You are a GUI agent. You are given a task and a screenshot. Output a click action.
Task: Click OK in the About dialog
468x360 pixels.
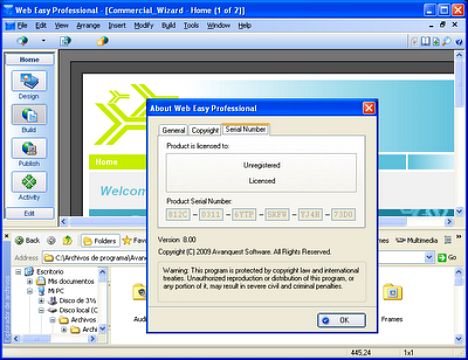[x=341, y=320]
